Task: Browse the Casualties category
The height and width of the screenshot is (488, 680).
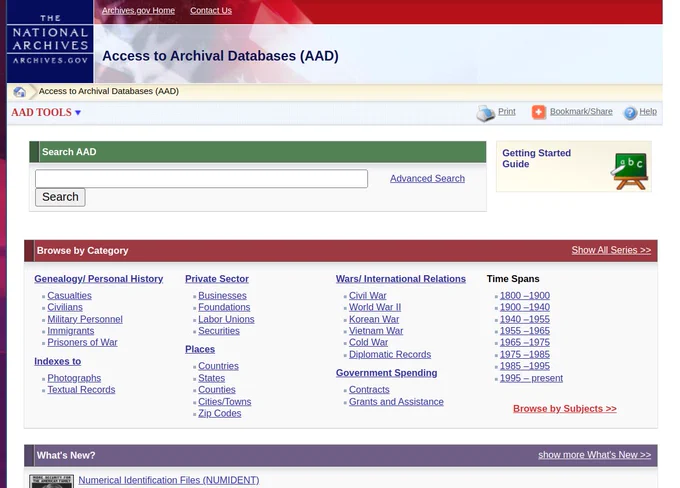Action: pyautogui.click(x=69, y=295)
